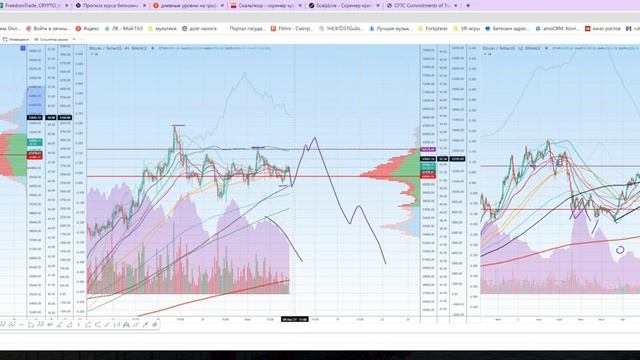Image resolution: width=640 pixels, height=360 pixels.
Task: Close the 'Прогноз курса биткоин' tab
Action: pos(144,6)
